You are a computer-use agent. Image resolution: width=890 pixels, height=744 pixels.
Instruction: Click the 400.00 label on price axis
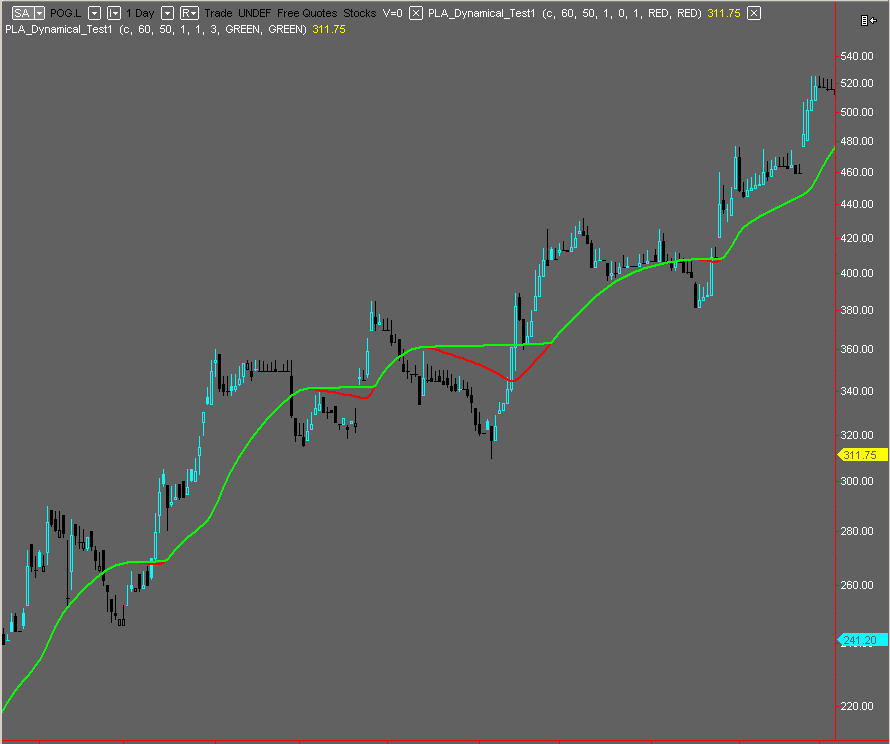[859, 273]
